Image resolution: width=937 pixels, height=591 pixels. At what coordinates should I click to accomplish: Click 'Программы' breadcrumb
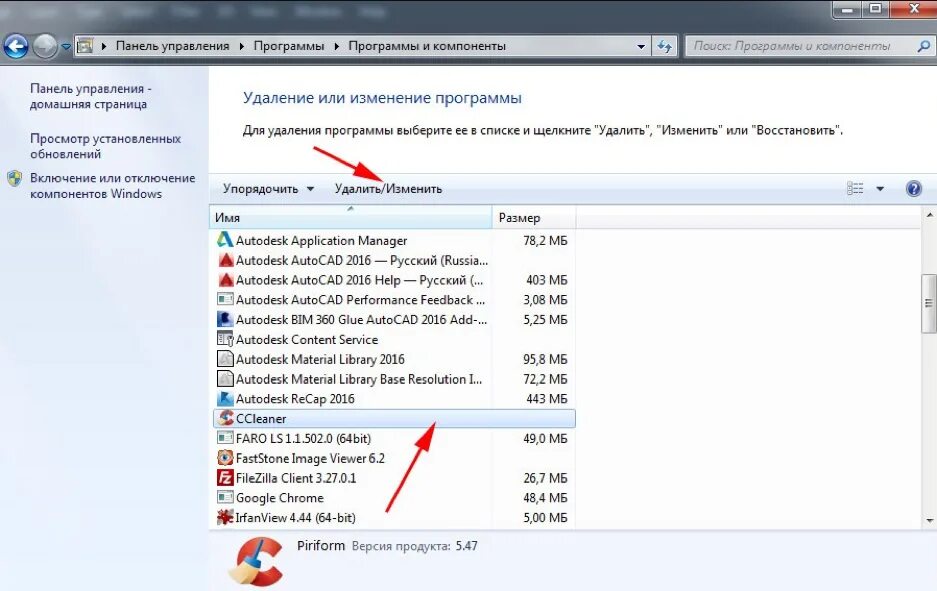(289, 46)
